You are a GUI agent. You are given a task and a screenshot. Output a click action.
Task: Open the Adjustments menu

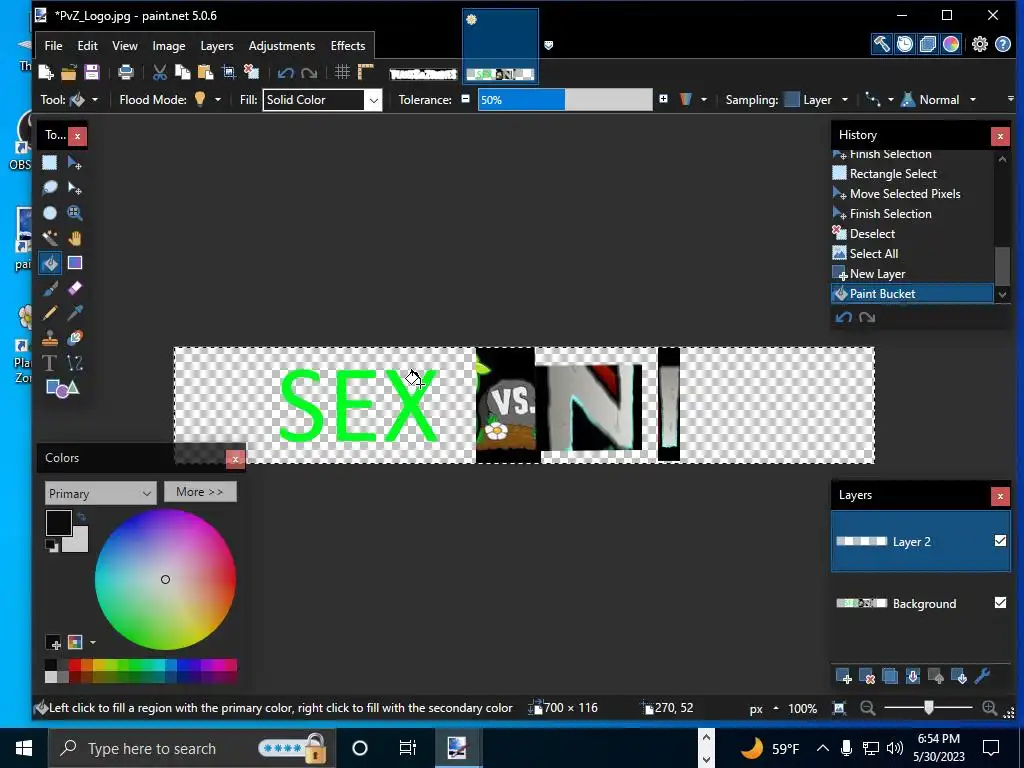pyautogui.click(x=281, y=46)
